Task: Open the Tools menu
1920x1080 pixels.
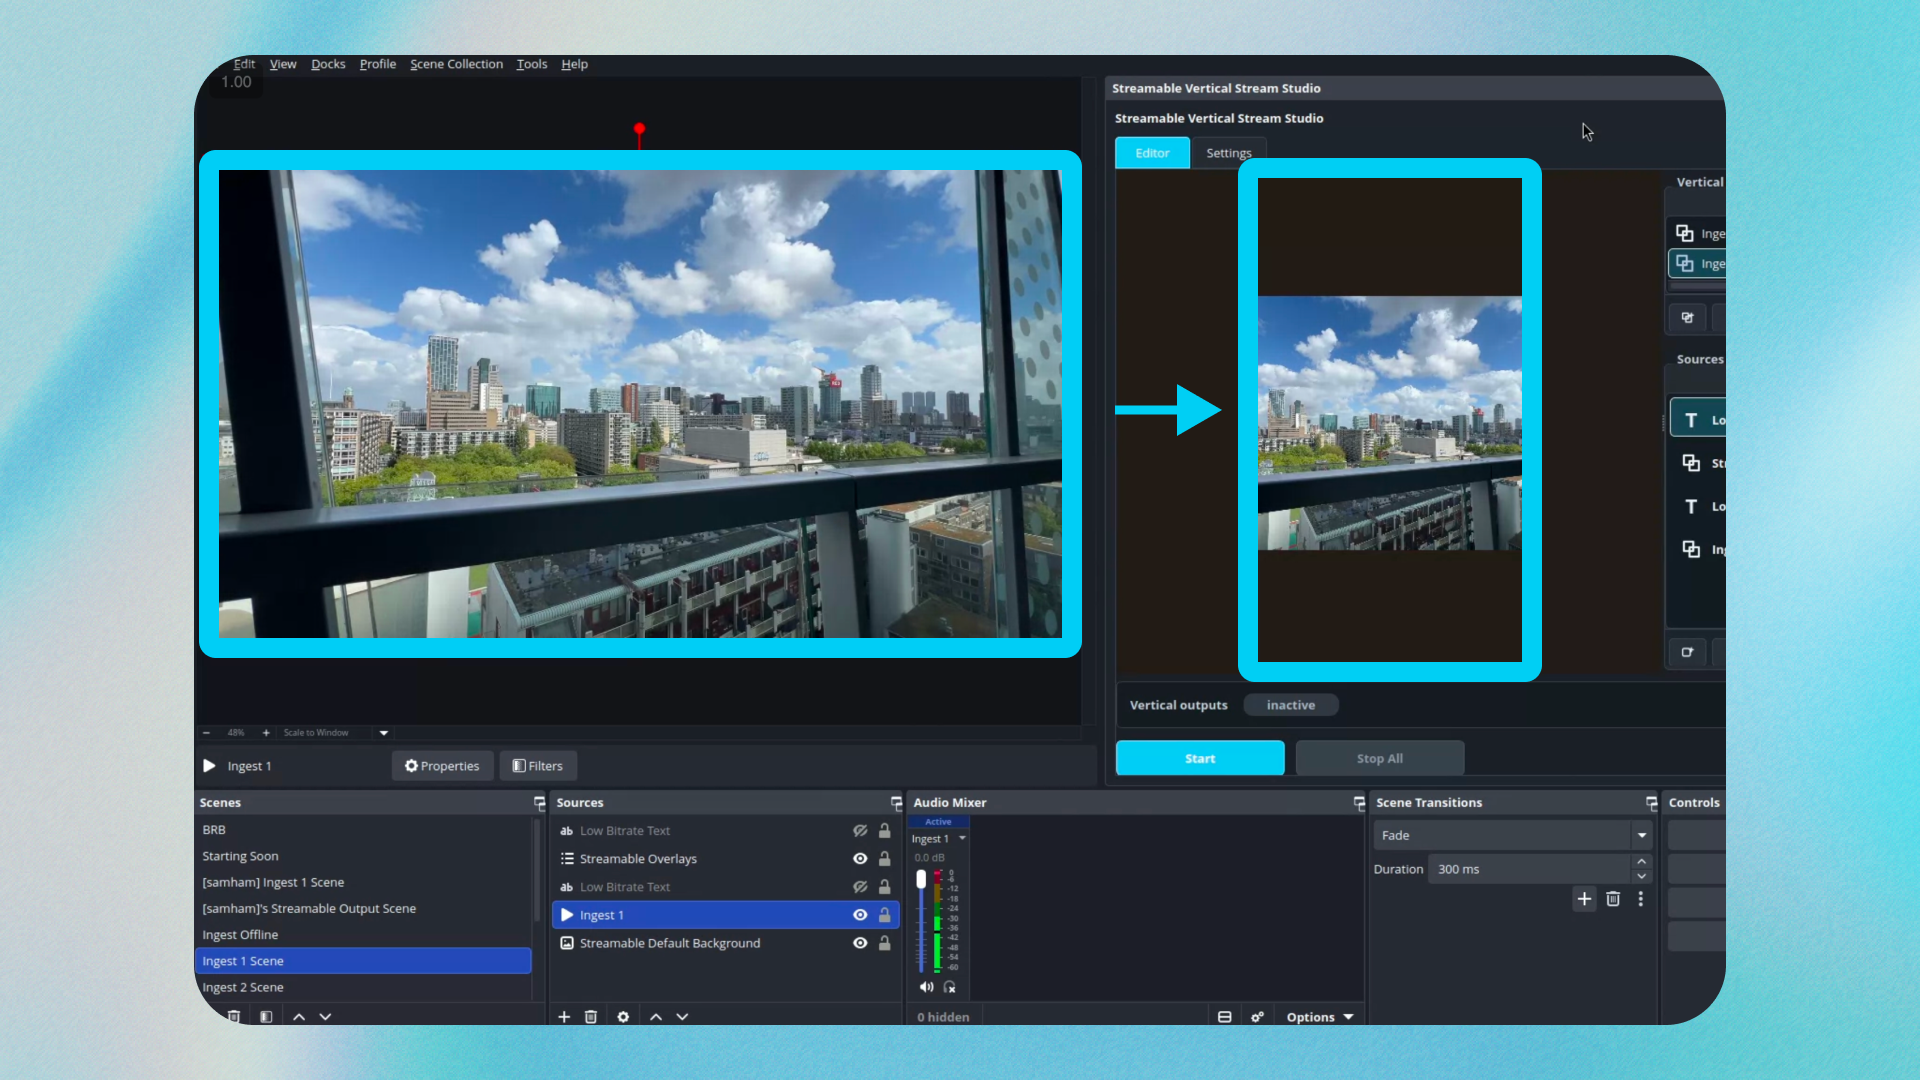Action: [532, 64]
